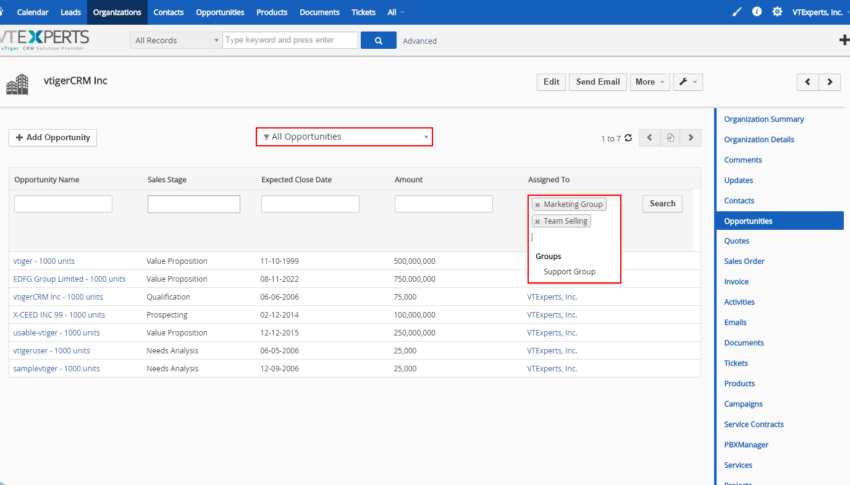
Task: Open Service Contracts in sidebar
Action: click(x=754, y=424)
